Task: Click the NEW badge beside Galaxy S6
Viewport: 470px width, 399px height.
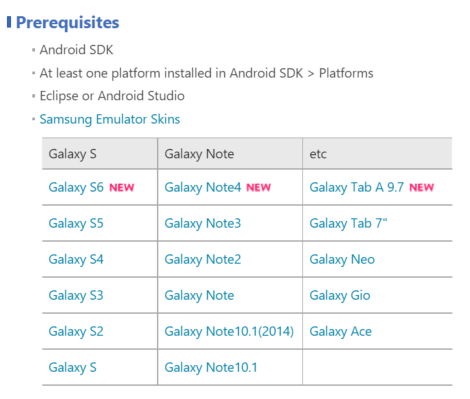Action: [122, 188]
